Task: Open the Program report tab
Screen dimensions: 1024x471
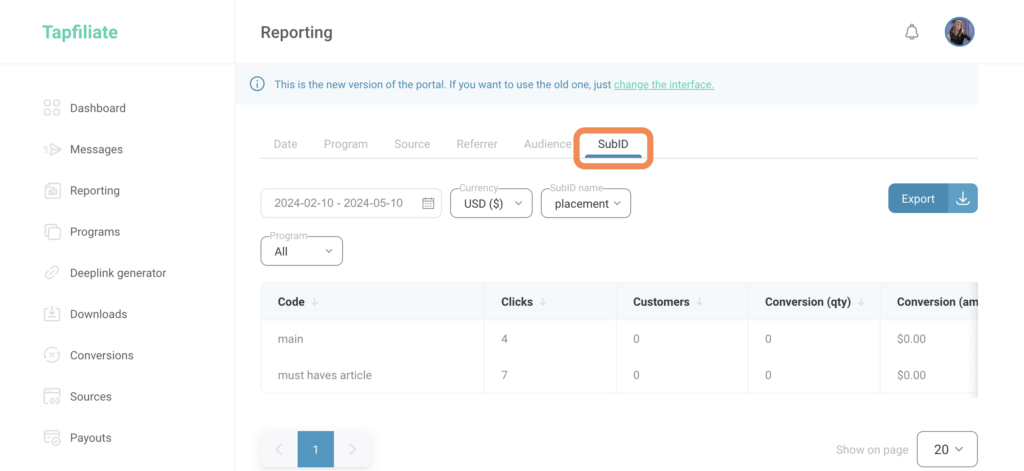Action: [x=345, y=144]
